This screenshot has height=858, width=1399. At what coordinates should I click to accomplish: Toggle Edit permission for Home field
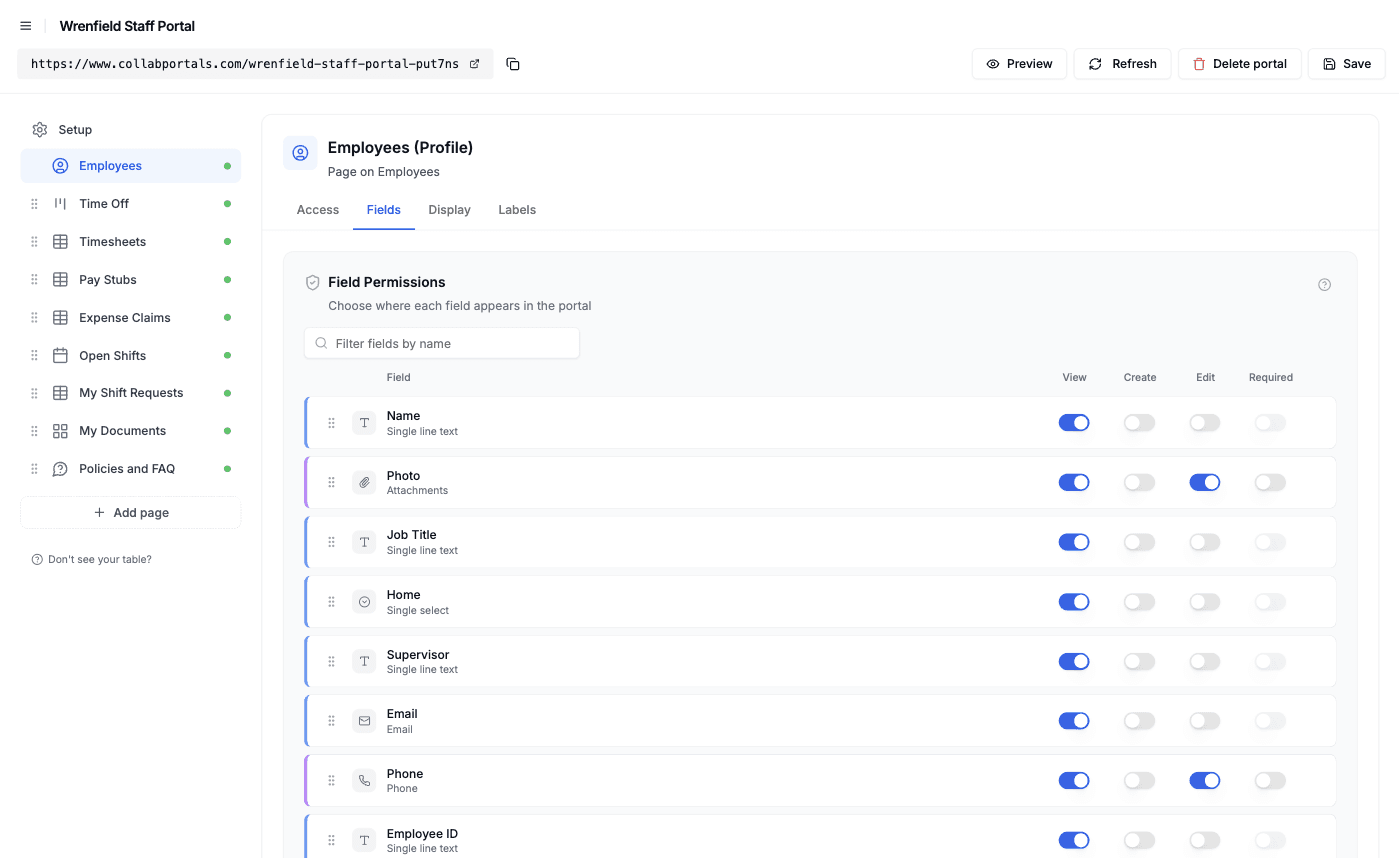point(1205,602)
